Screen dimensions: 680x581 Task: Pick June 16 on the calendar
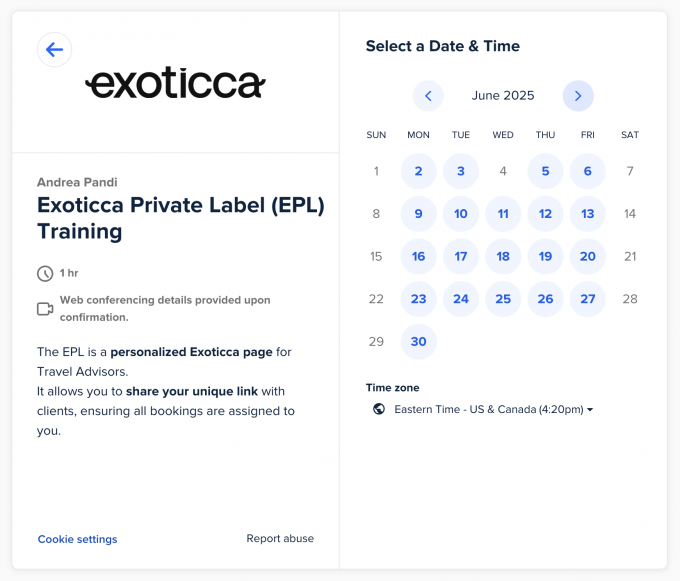tap(418, 256)
